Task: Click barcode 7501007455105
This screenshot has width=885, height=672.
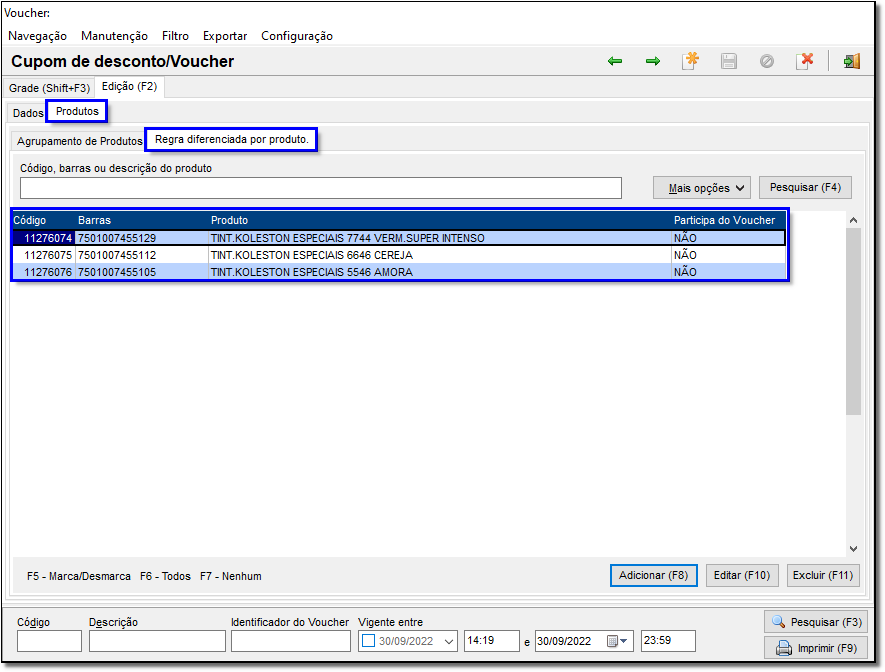Action: 117,272
